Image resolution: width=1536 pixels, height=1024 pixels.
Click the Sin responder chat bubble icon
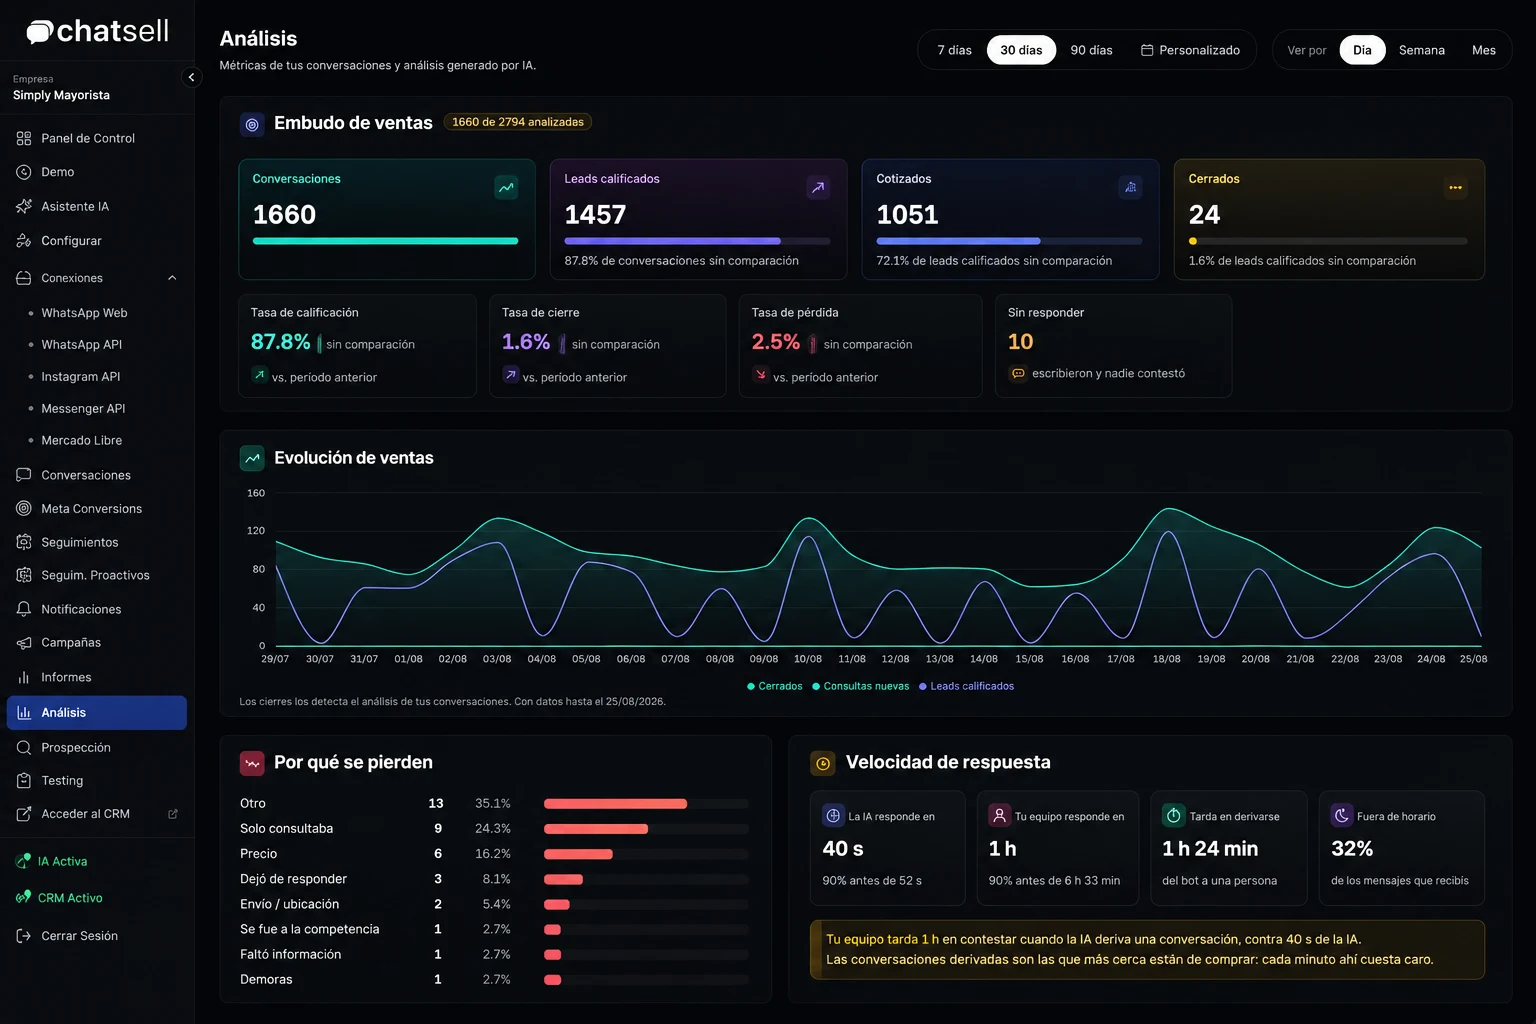coord(1018,374)
